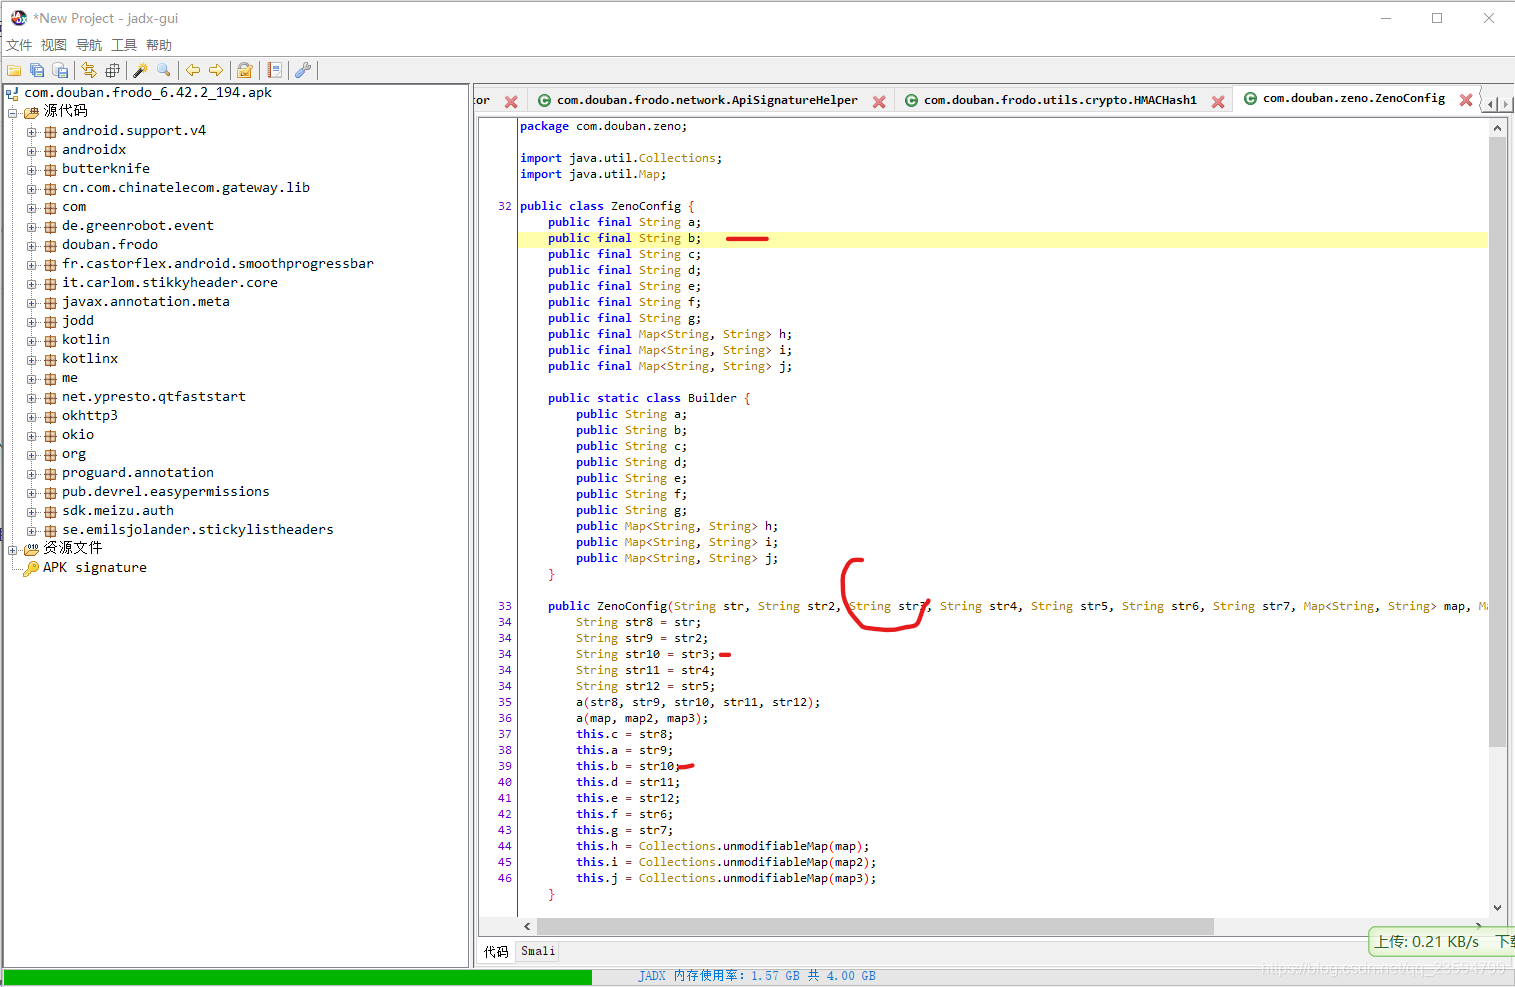Image resolution: width=1515 pixels, height=987 pixels.
Task: Select the jodd package
Action: coord(78,320)
